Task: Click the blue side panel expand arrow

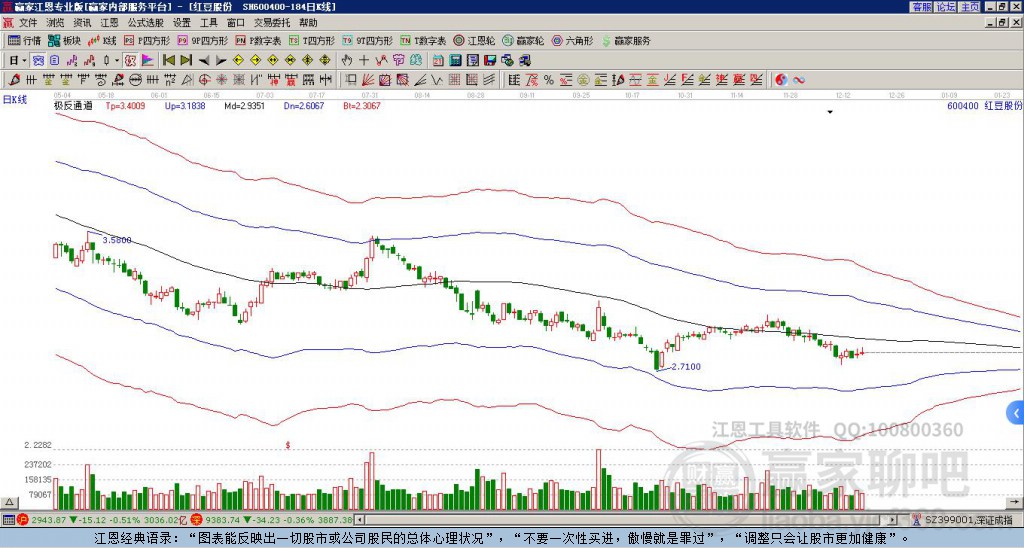Action: (x=1016, y=413)
